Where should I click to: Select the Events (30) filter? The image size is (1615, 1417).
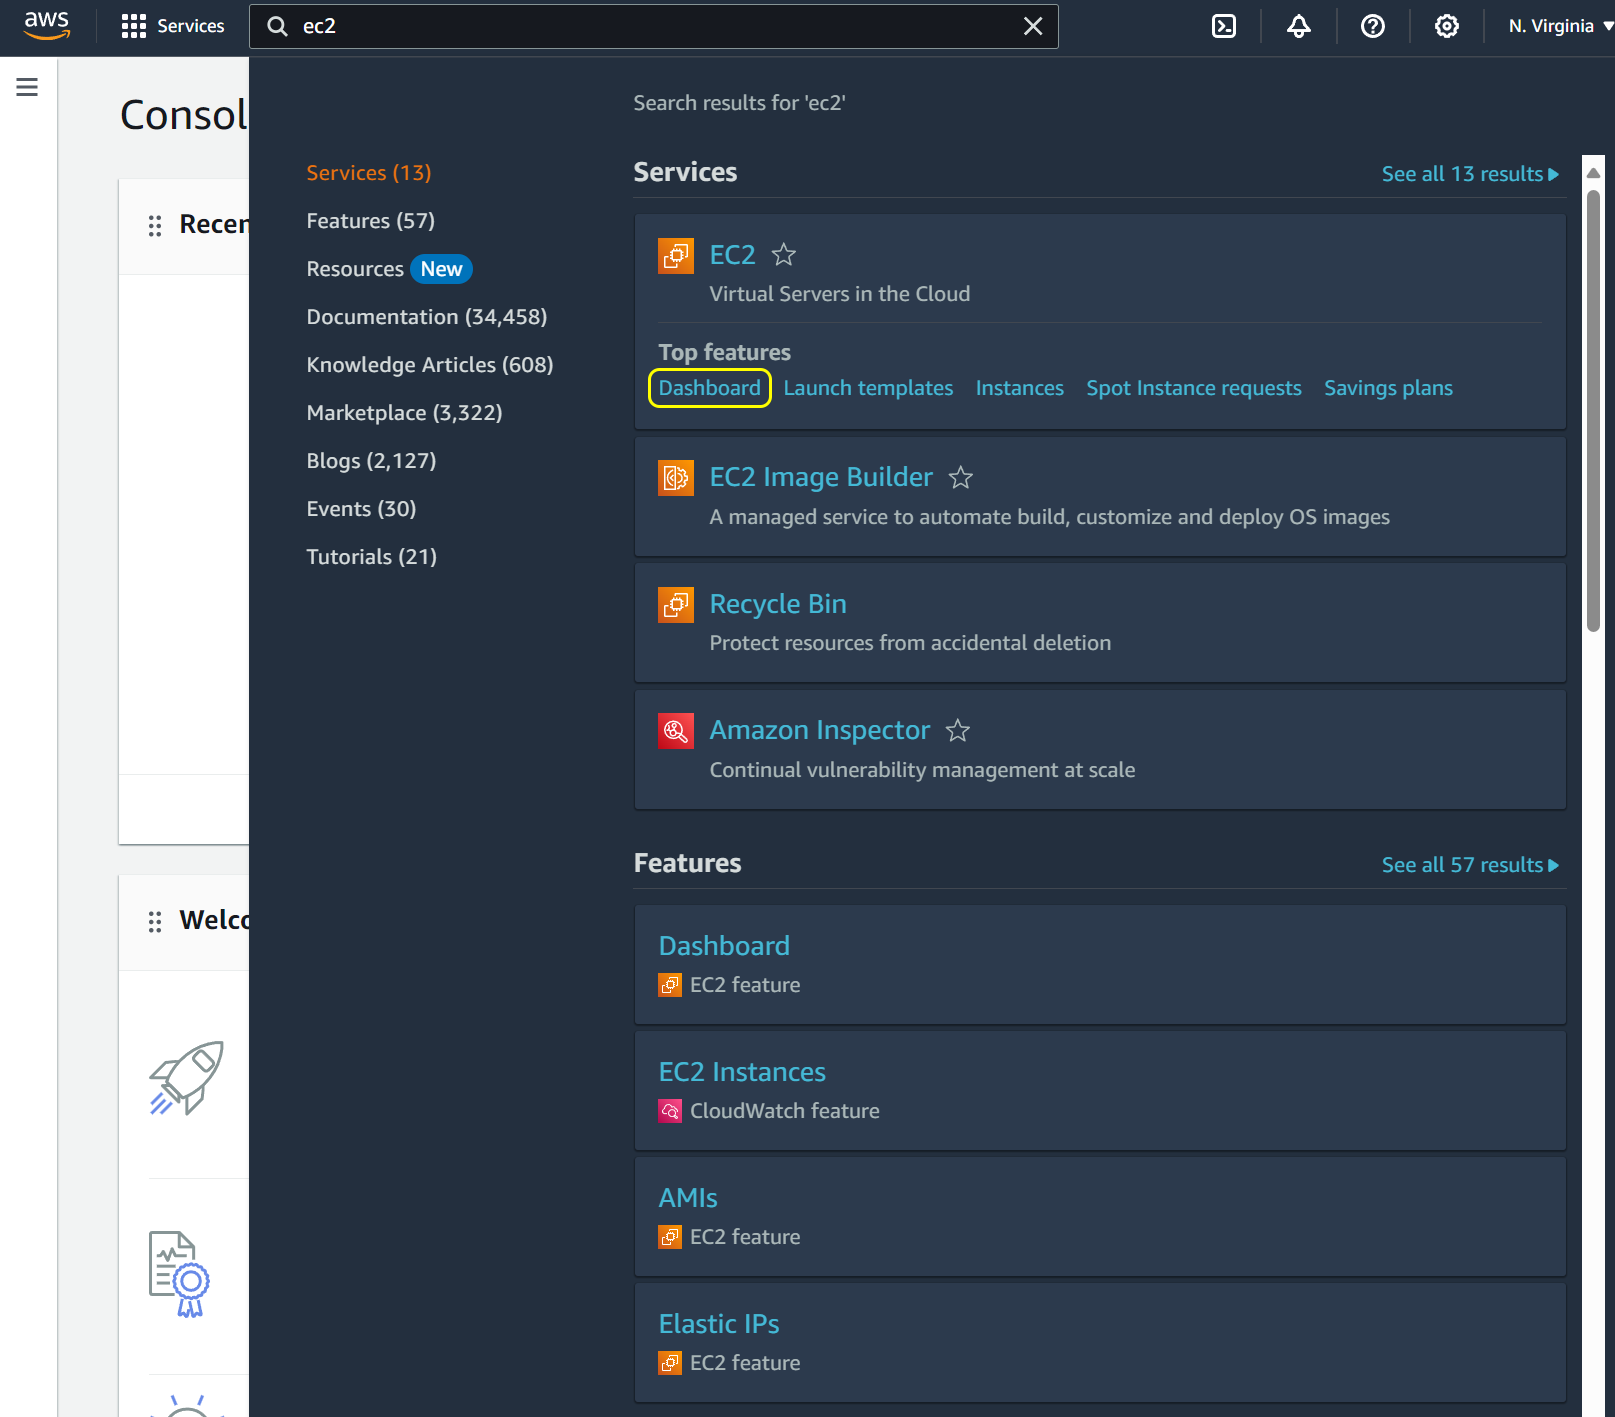coord(361,509)
